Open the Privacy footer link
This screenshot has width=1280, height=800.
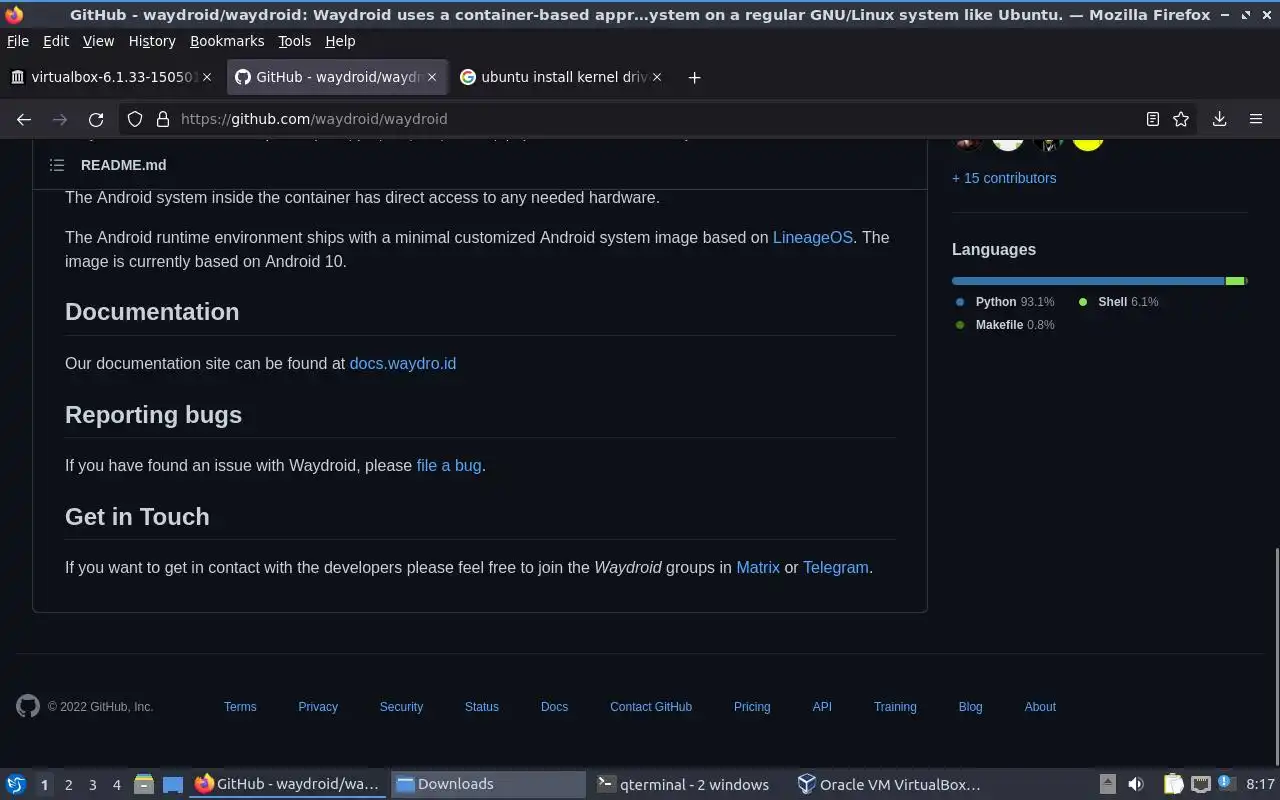click(x=318, y=706)
